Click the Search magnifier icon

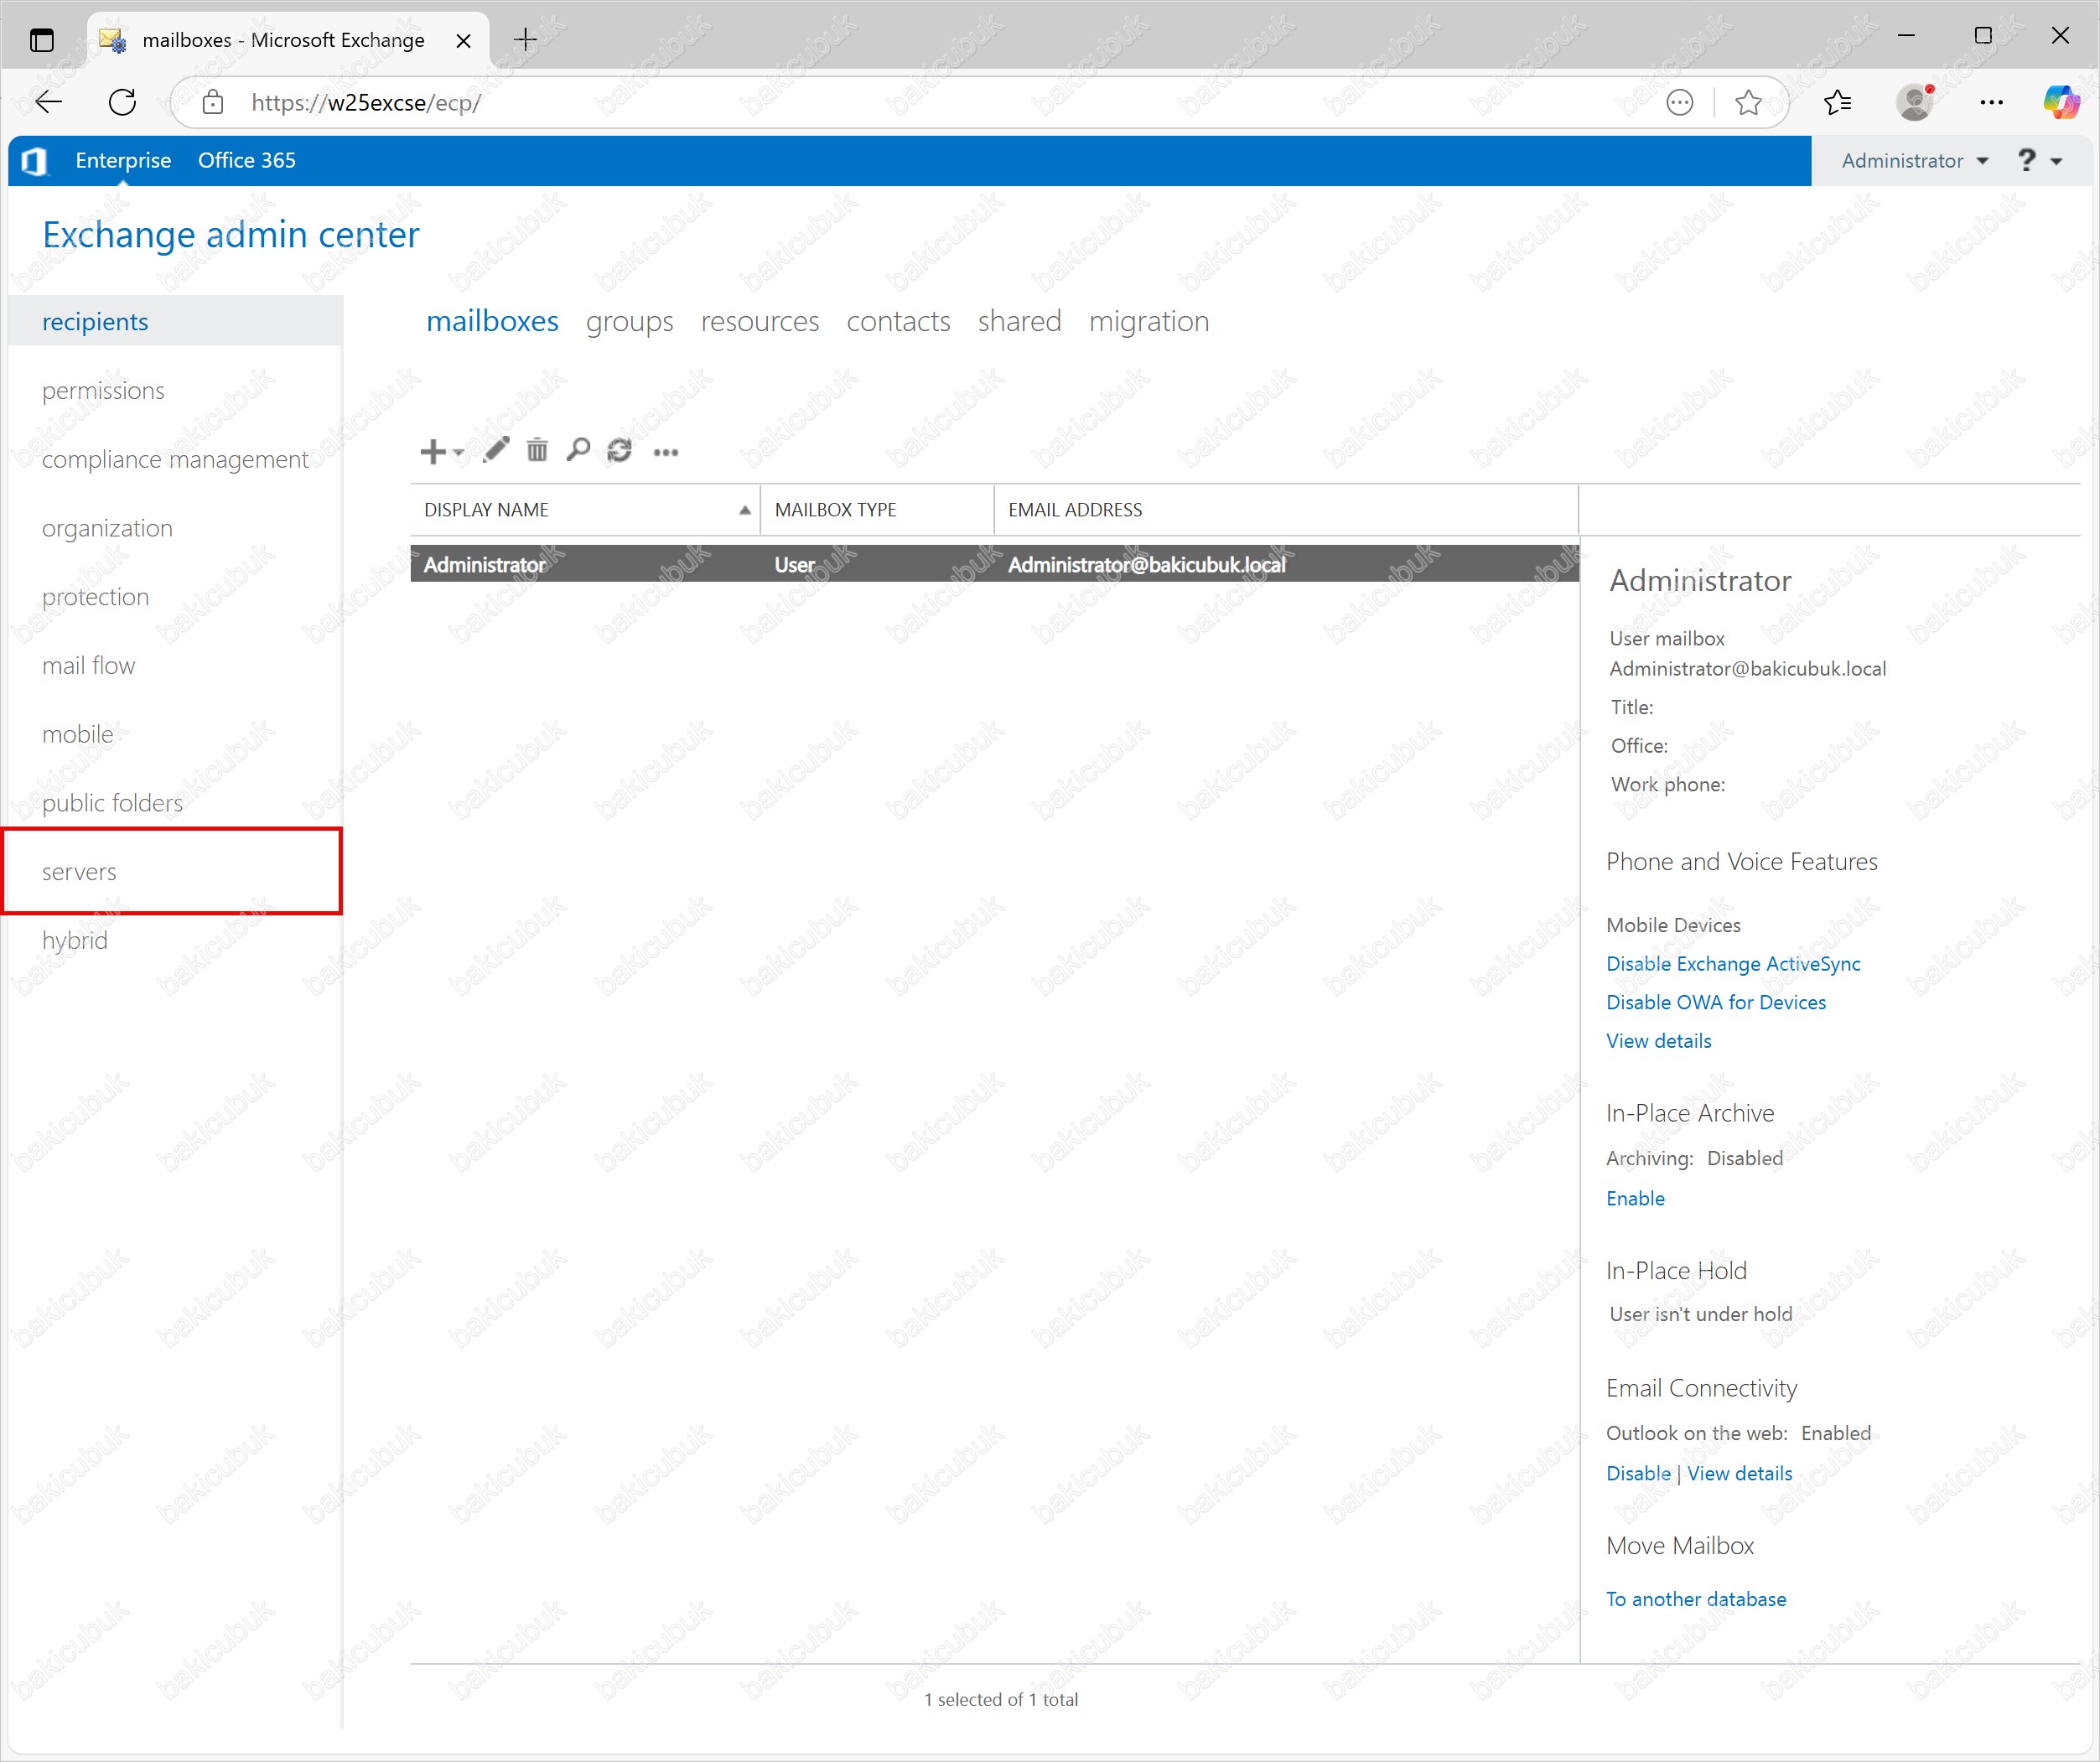pyautogui.click(x=578, y=450)
